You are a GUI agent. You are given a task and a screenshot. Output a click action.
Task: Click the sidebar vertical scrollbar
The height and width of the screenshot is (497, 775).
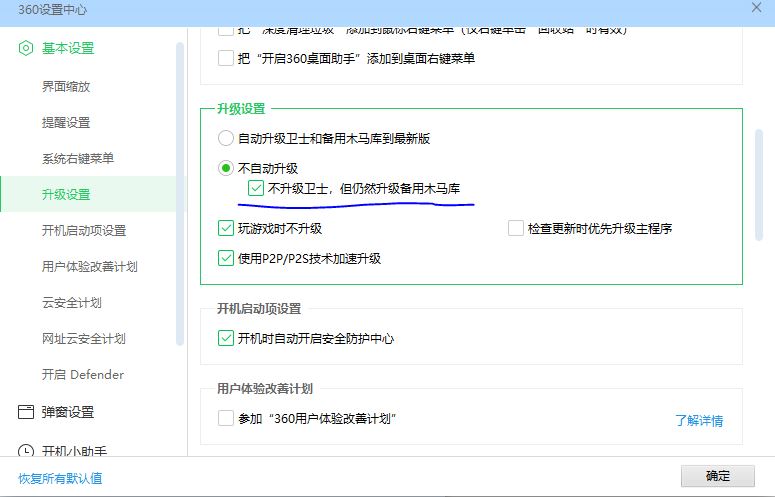(180, 194)
